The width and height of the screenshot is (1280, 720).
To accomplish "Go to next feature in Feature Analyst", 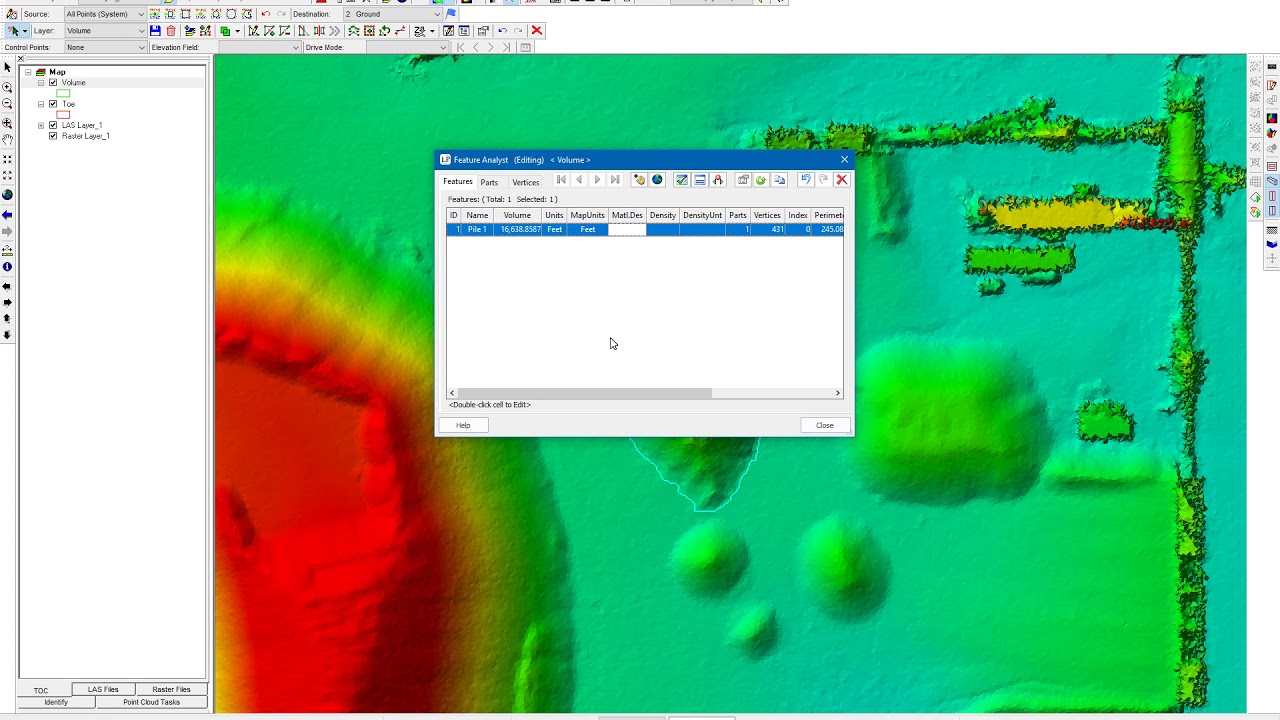I will tap(597, 180).
